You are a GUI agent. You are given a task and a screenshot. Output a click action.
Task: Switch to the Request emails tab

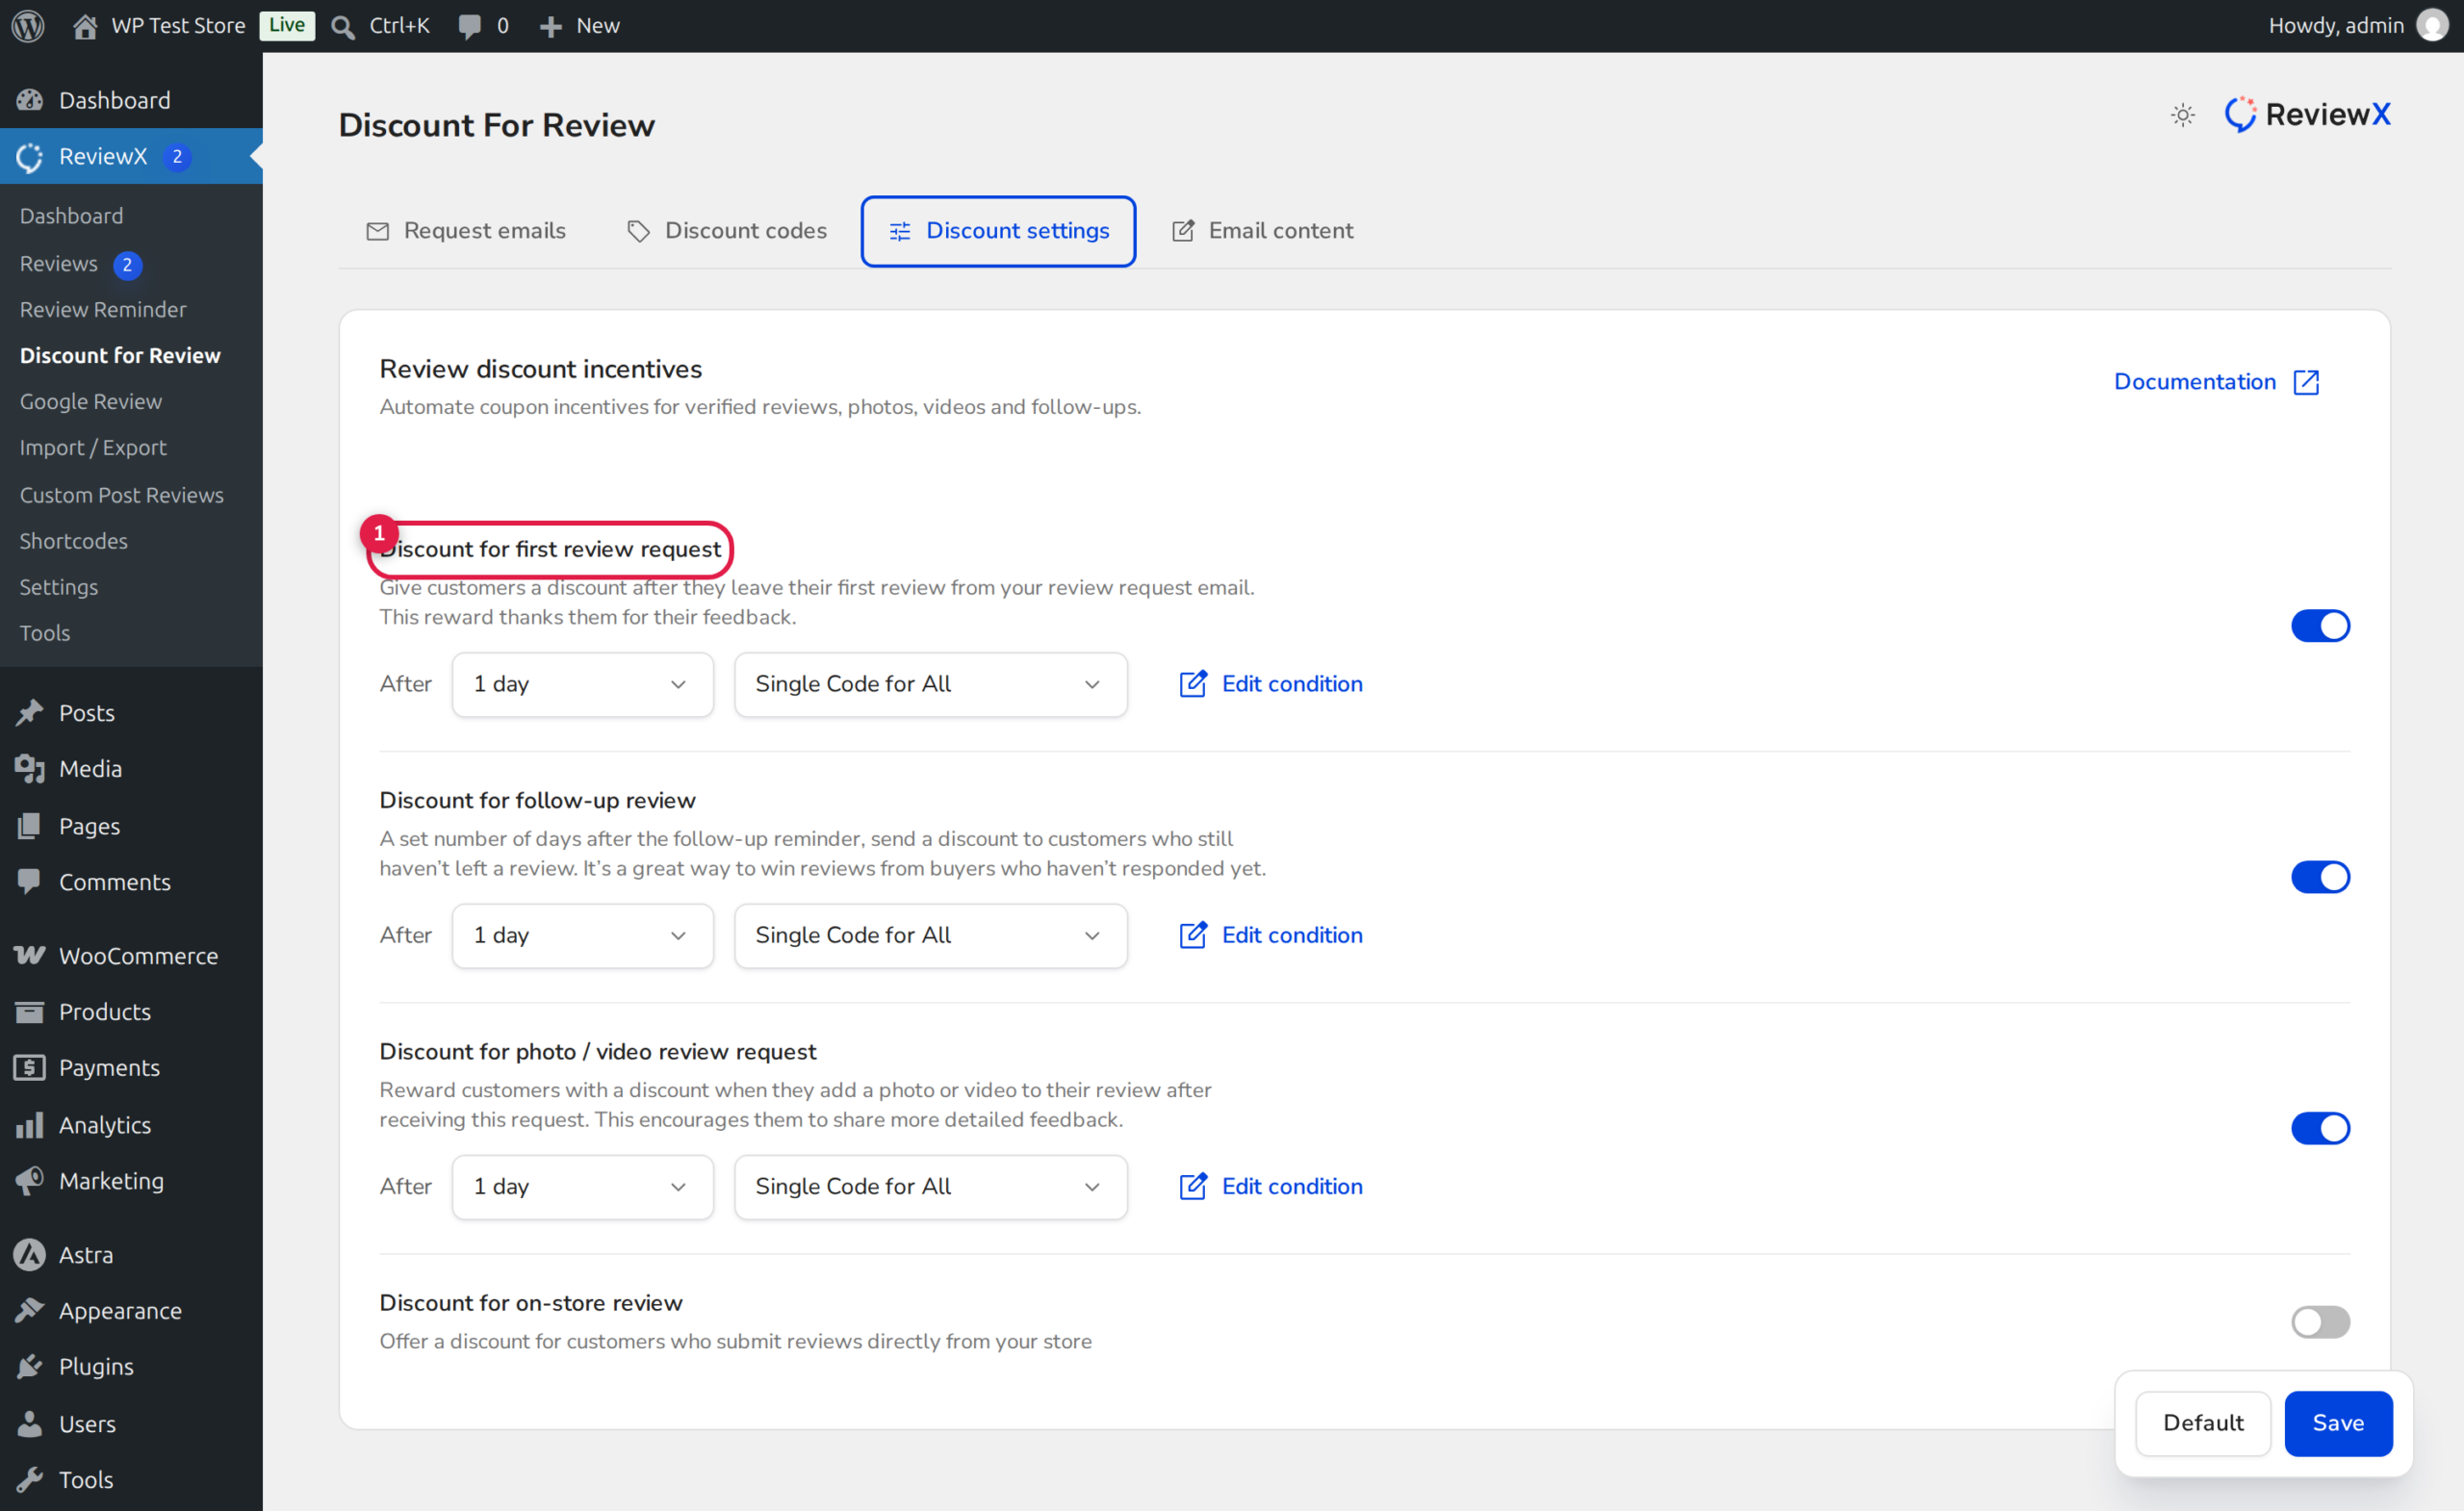point(466,231)
